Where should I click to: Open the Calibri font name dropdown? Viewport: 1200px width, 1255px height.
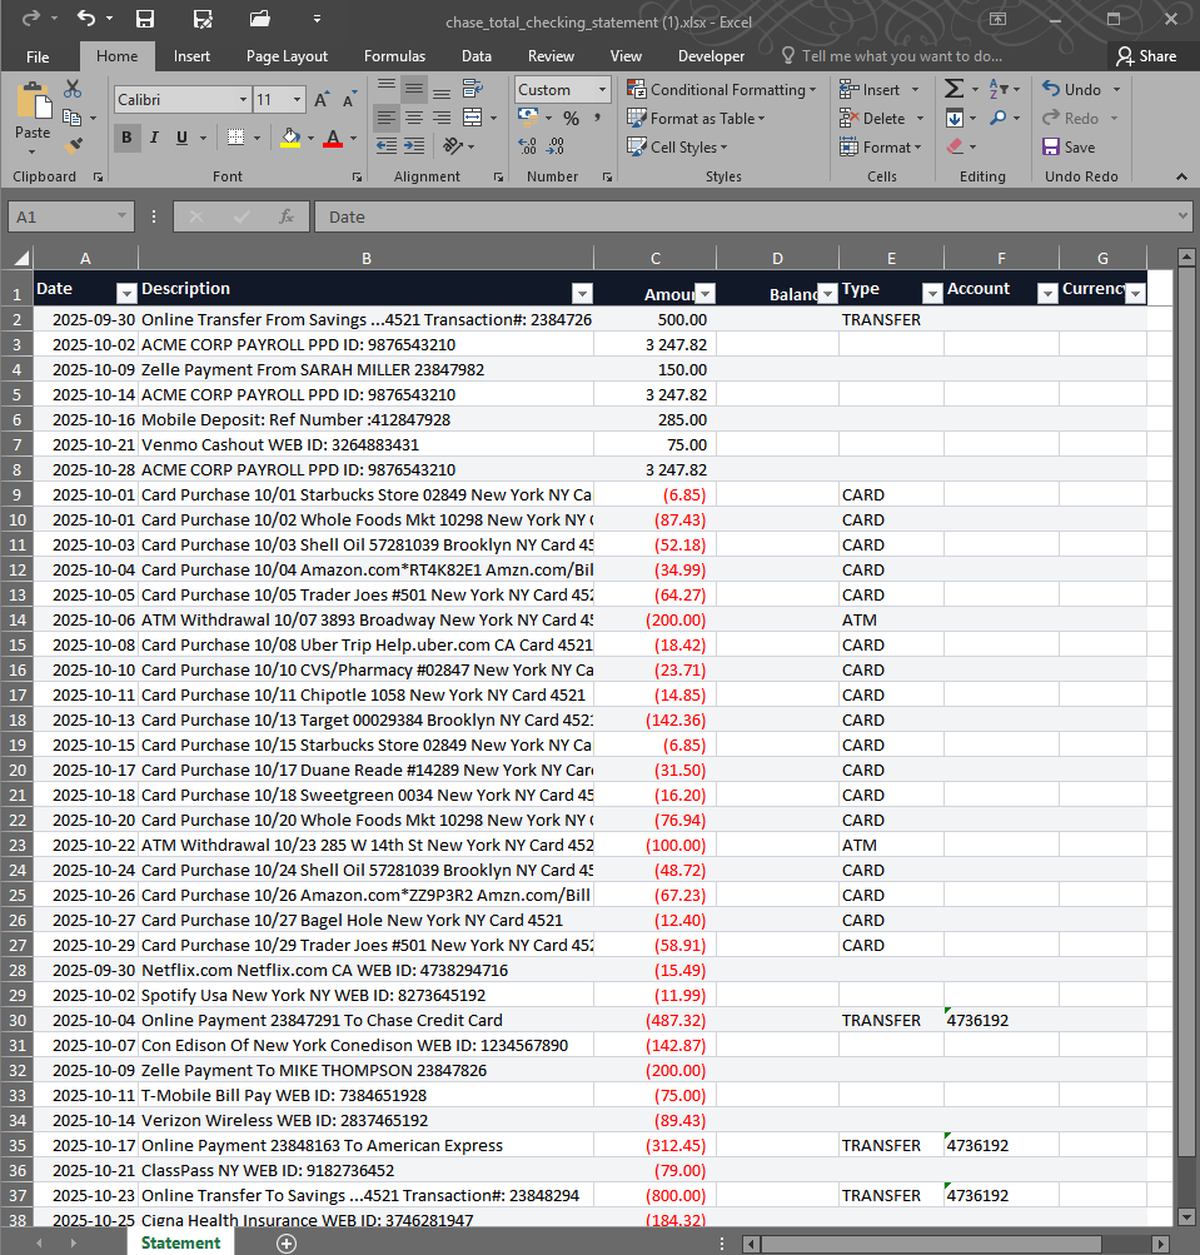[243, 99]
